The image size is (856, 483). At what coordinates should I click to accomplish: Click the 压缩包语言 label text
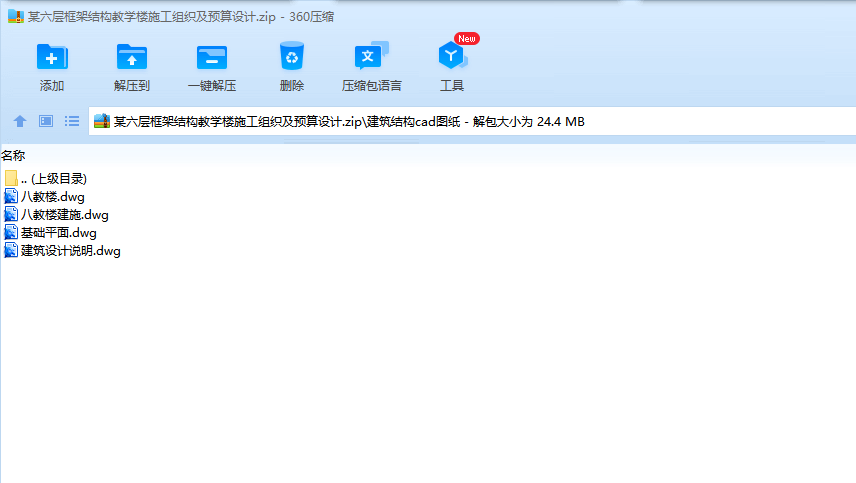[x=371, y=86]
